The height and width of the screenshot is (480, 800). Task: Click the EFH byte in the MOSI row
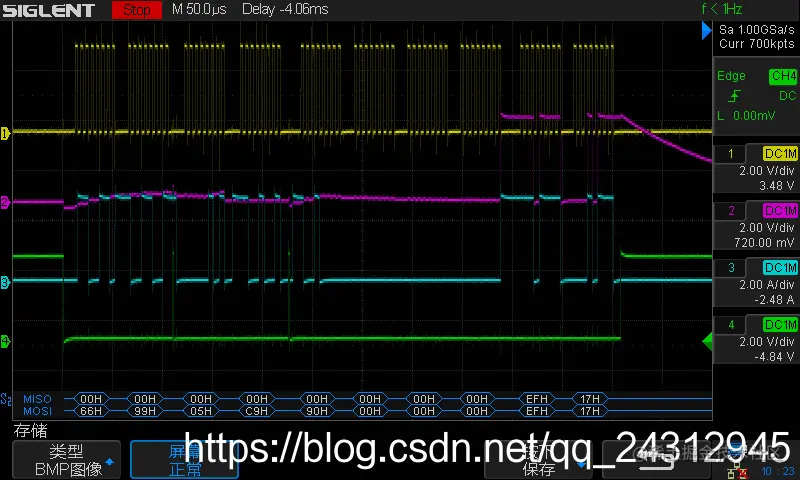(537, 411)
